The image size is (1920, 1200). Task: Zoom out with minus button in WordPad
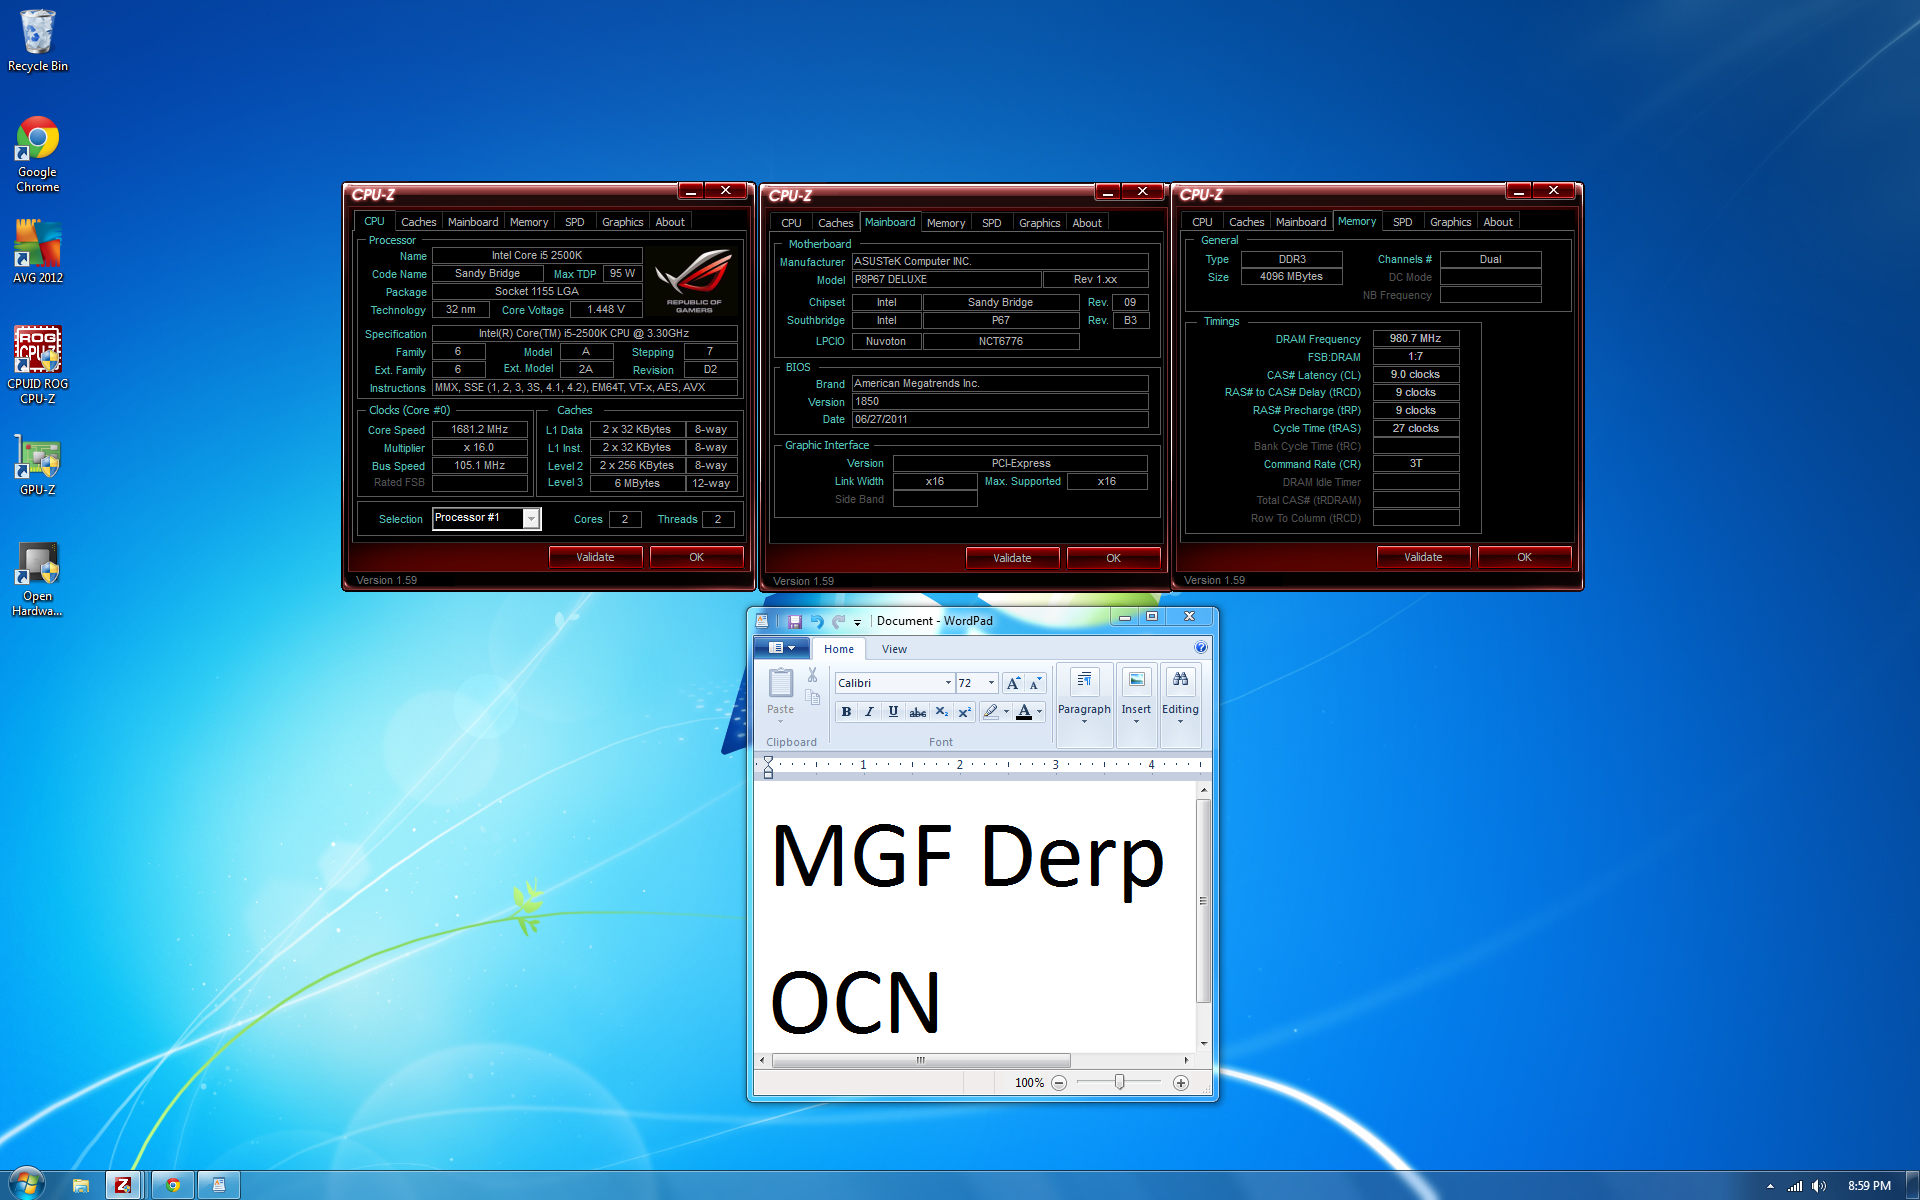tap(1059, 1083)
